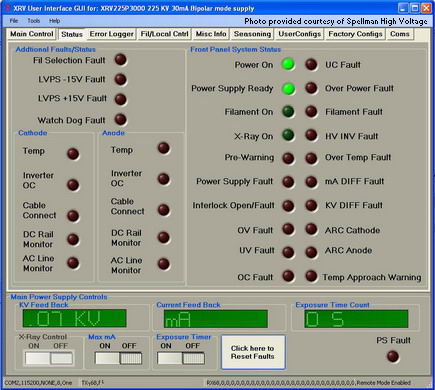Click the Cathode Temp indicator LED

(73, 154)
